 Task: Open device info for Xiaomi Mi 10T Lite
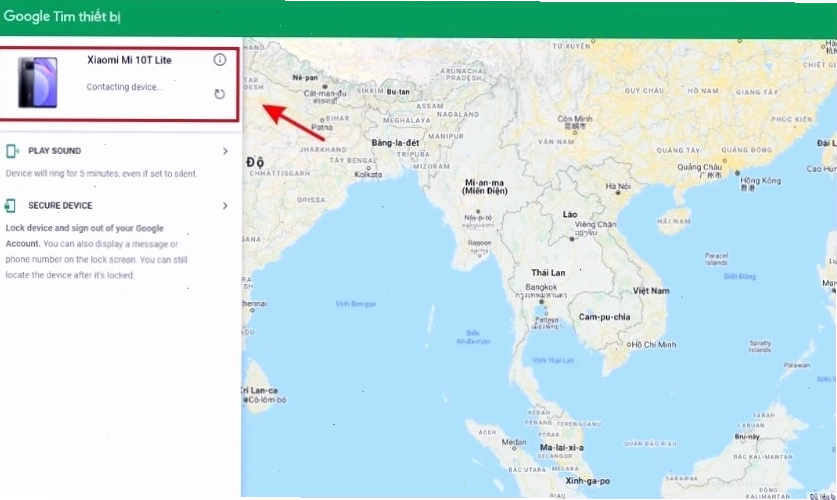tap(219, 60)
